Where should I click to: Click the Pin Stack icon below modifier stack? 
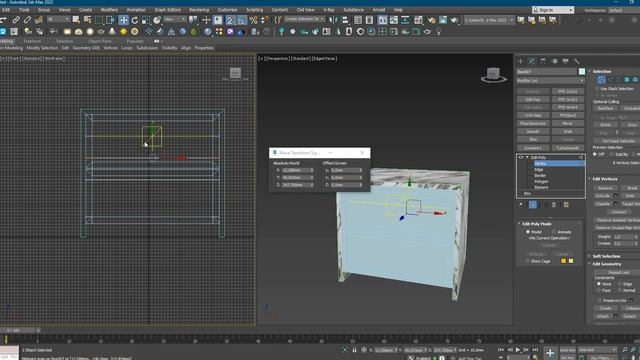click(x=521, y=204)
